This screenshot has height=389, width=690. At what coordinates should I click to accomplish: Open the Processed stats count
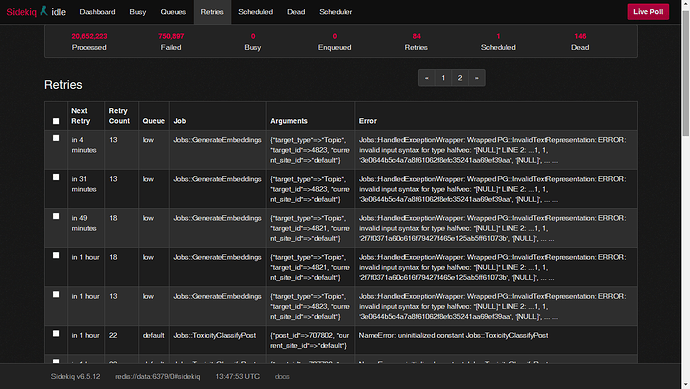tap(89, 36)
